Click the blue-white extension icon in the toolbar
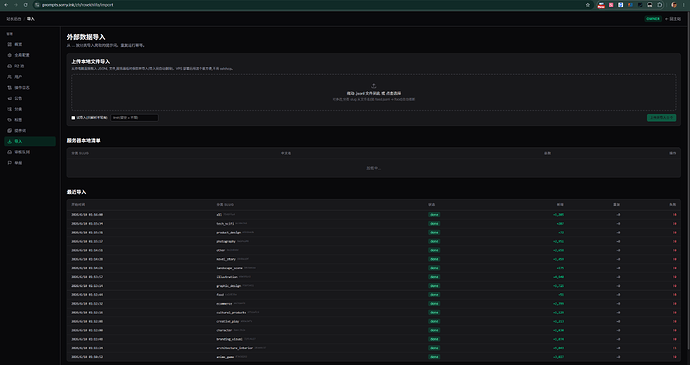Screen dimensions: 690x365 tap(620, 5)
